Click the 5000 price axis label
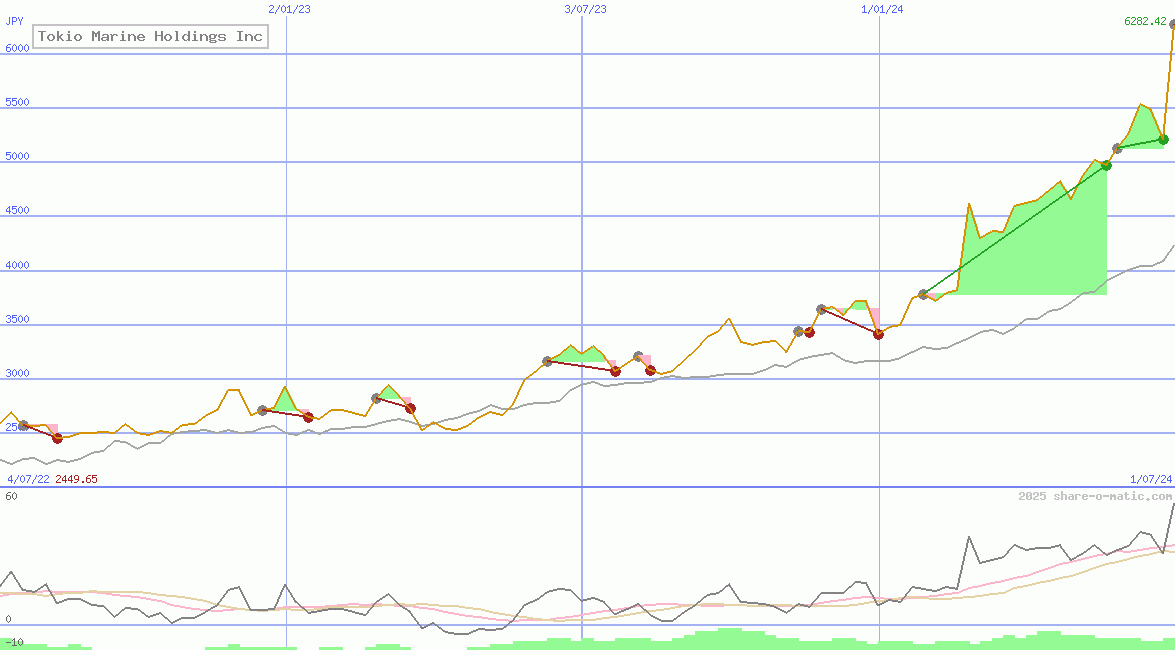This screenshot has height=650, width=1175. tap(17, 157)
